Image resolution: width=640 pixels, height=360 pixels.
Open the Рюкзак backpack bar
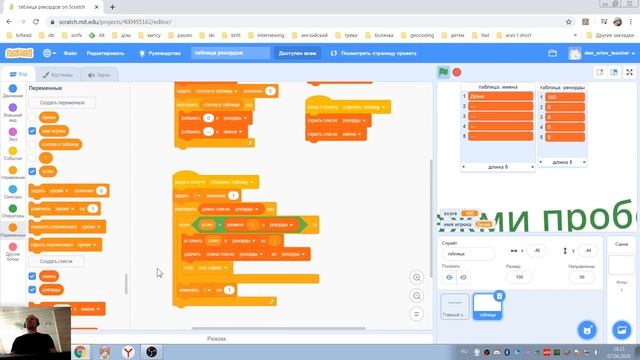coord(216,339)
